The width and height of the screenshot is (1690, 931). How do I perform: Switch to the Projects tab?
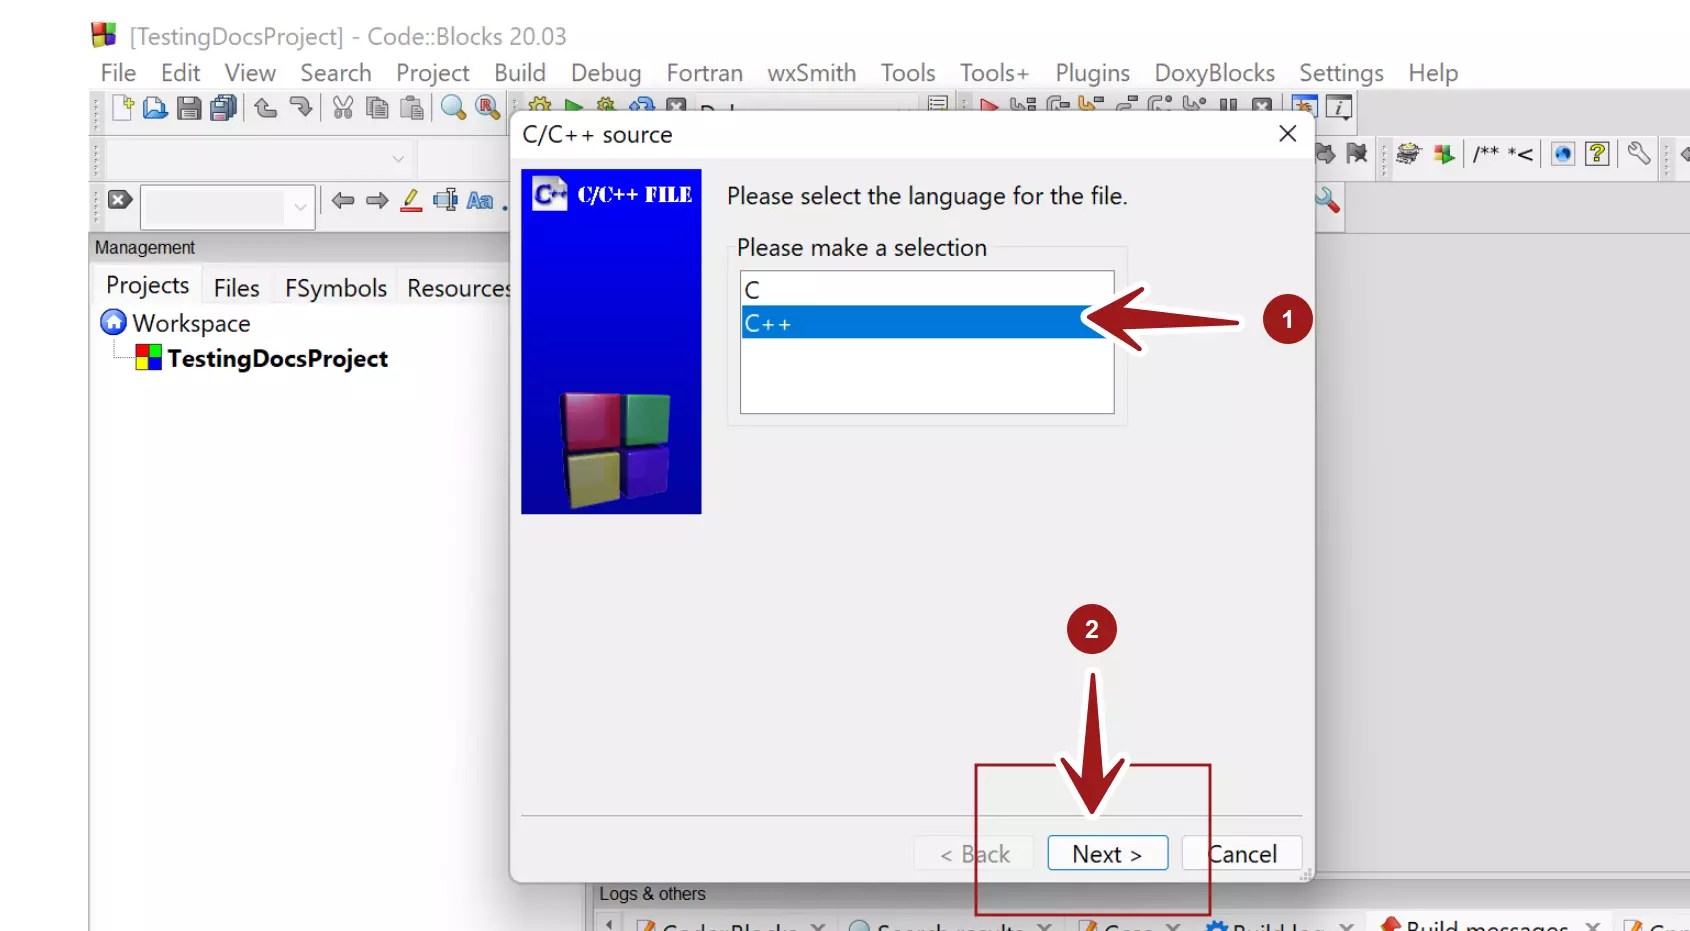click(148, 286)
